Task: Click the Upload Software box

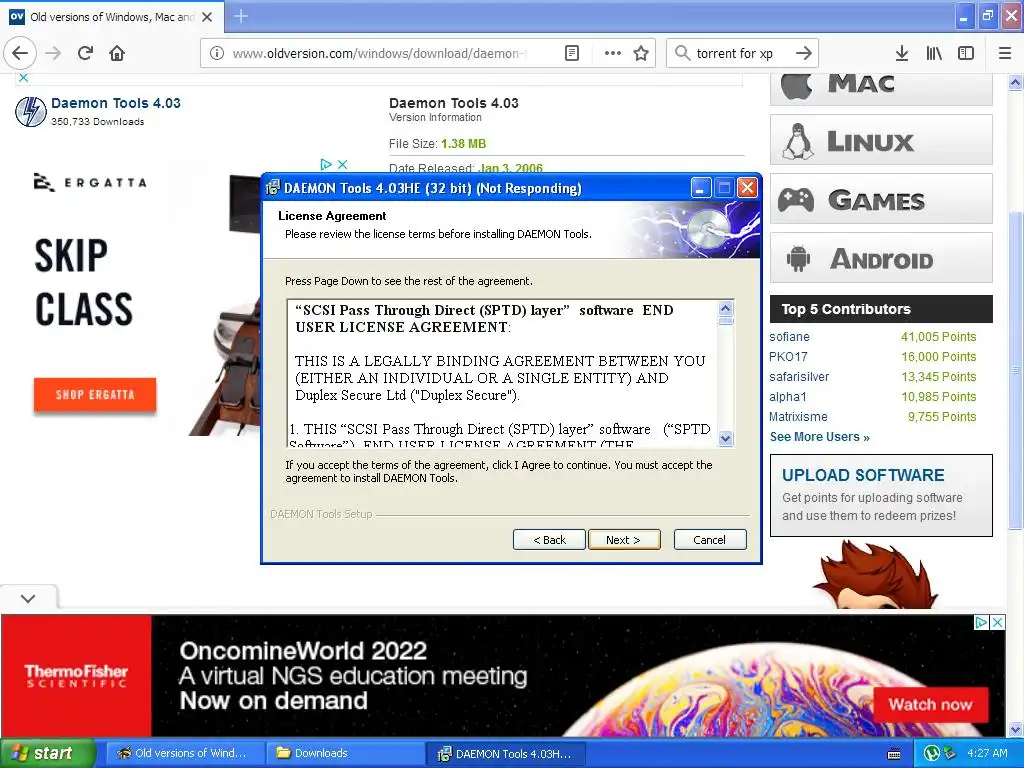Action: [x=881, y=496]
